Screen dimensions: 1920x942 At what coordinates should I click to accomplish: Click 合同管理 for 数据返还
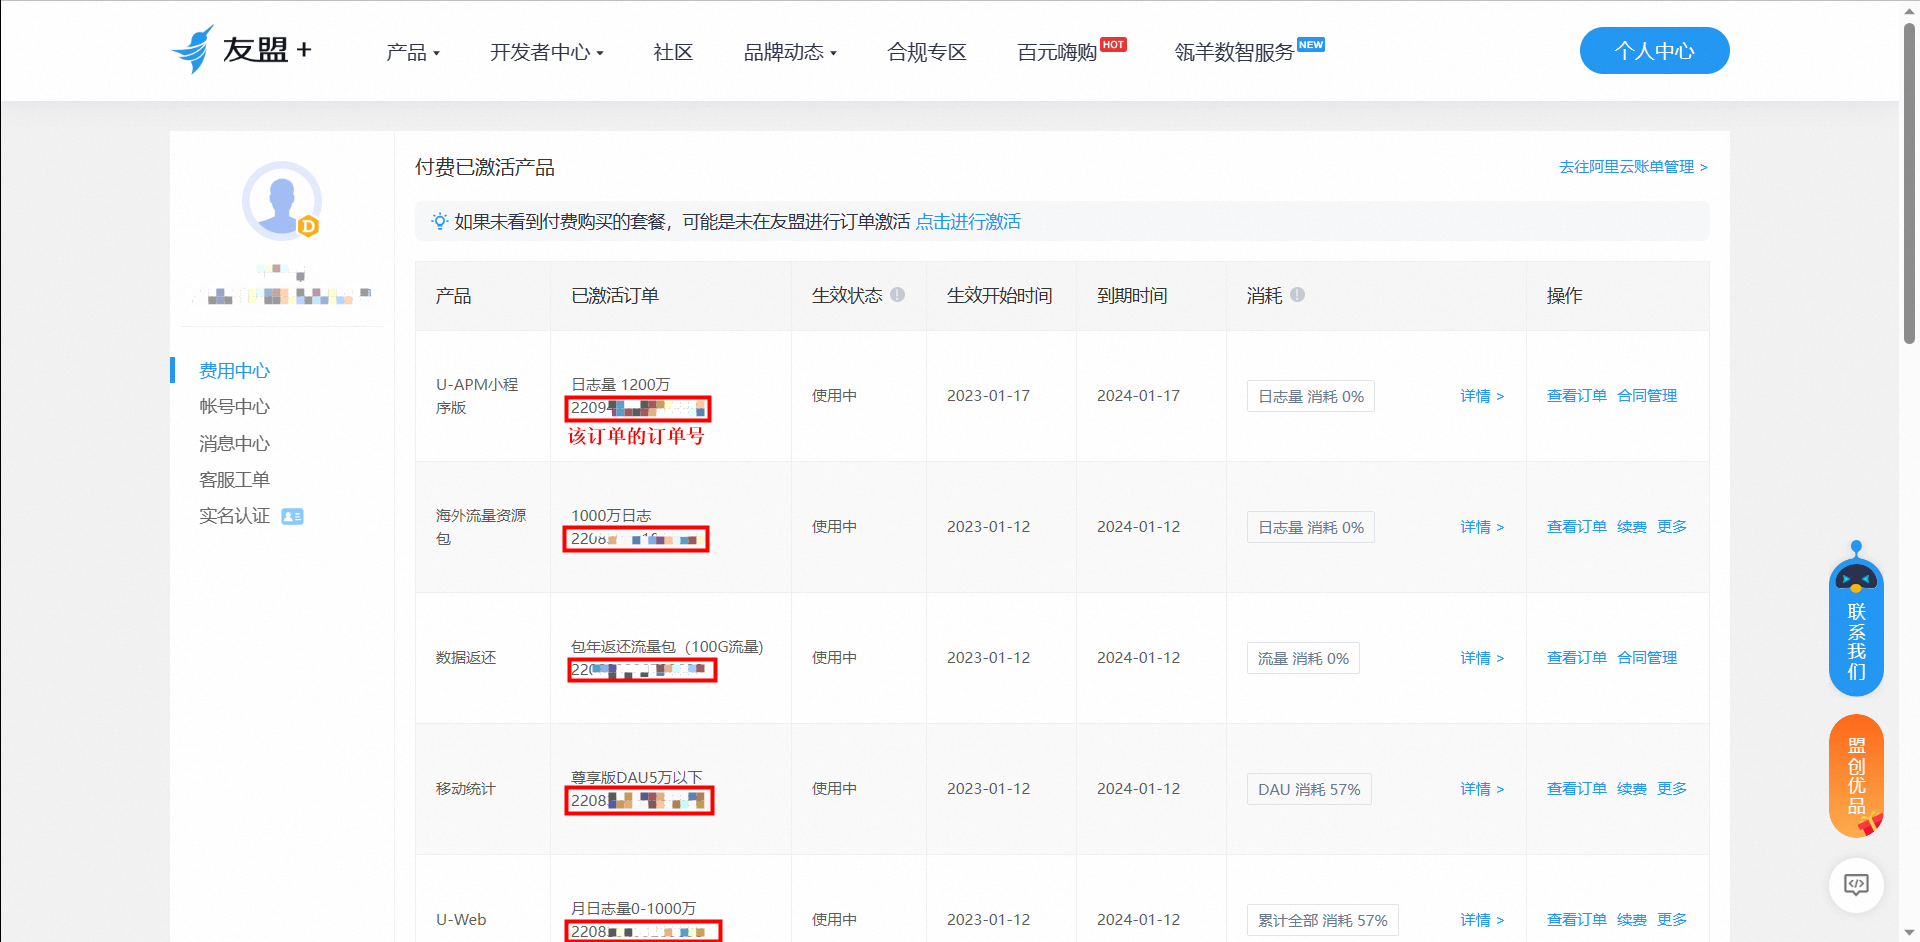coord(1647,658)
